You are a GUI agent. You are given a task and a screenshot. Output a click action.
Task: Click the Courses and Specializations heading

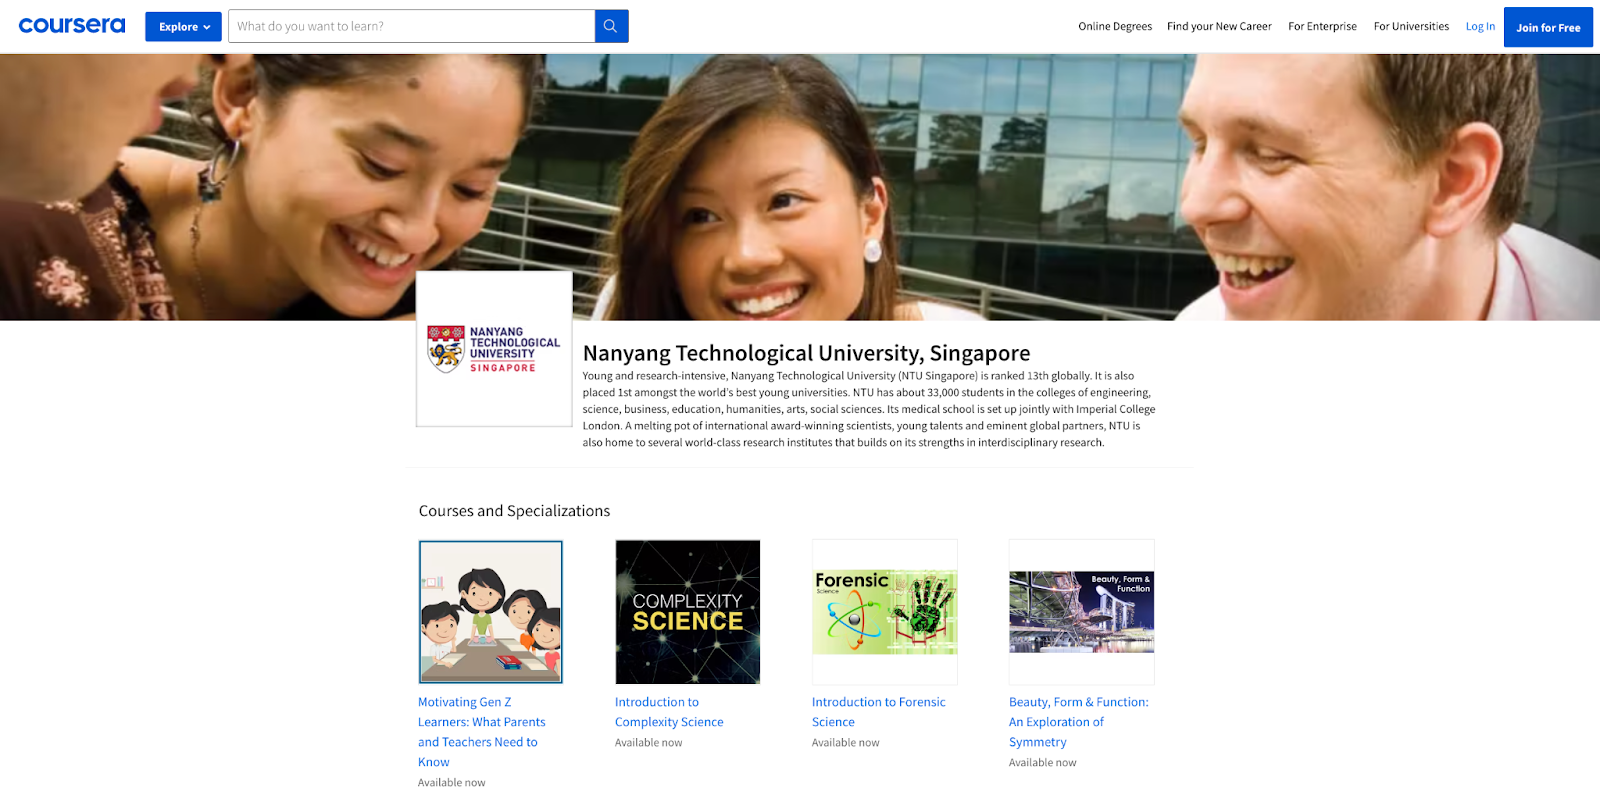(x=514, y=511)
